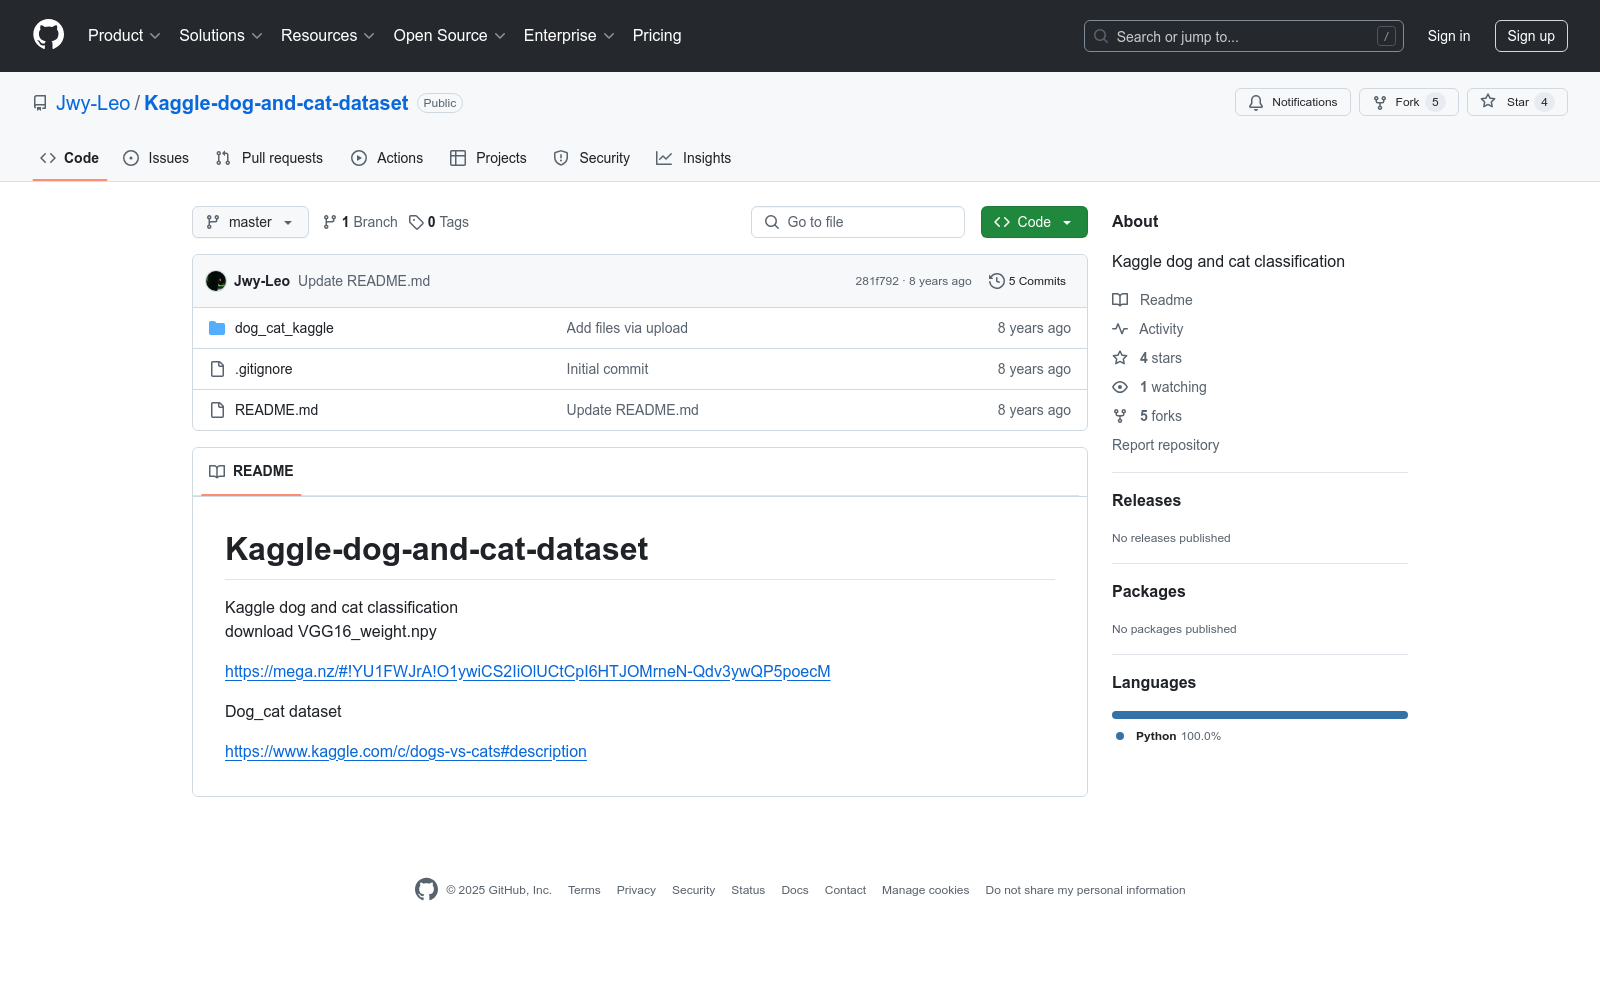This screenshot has width=1600, height=1000.
Task: Click the Kaggle-dog-and-cat-dataset repository name
Action: coord(276,103)
